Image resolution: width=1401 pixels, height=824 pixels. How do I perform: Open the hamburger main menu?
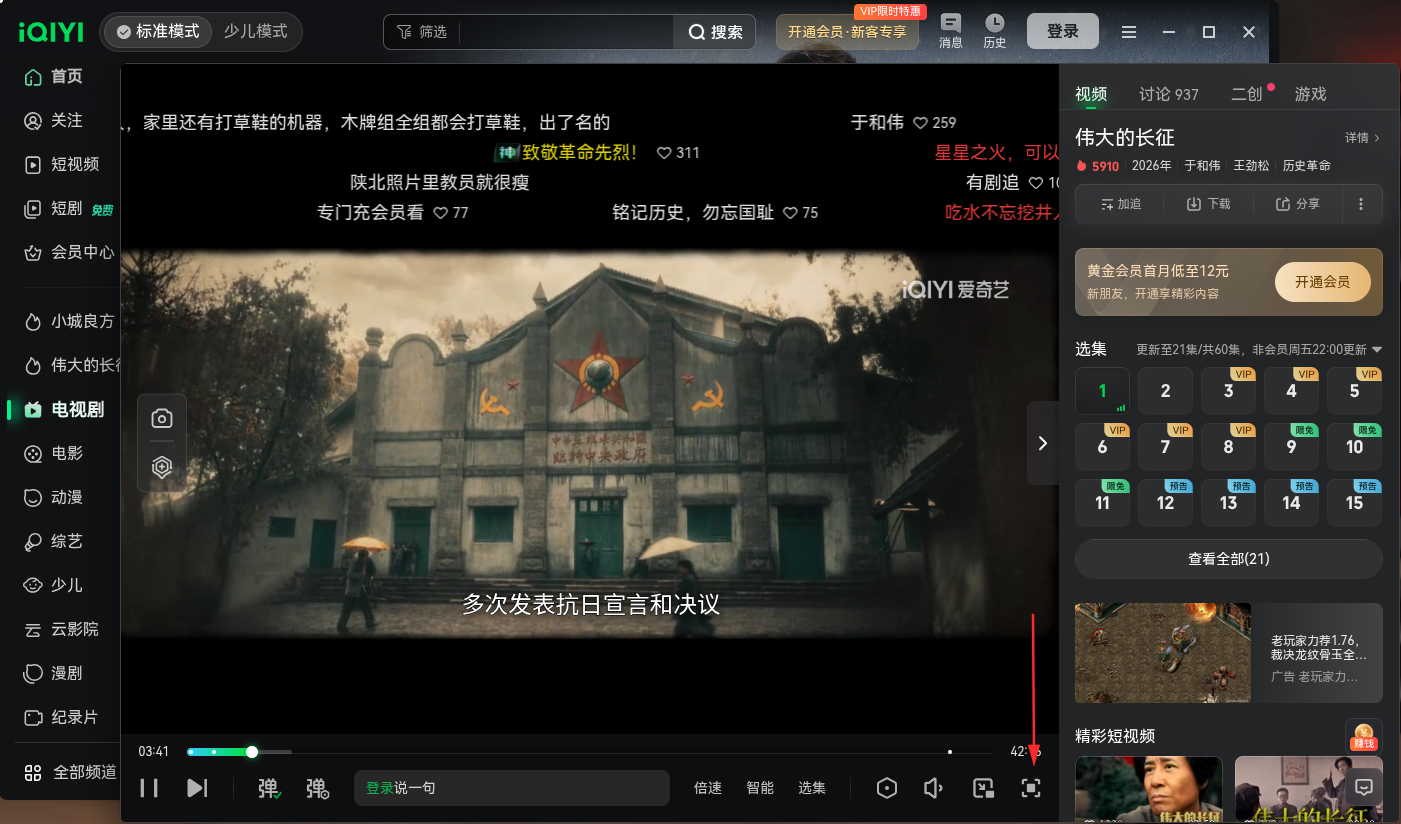pyautogui.click(x=1129, y=32)
